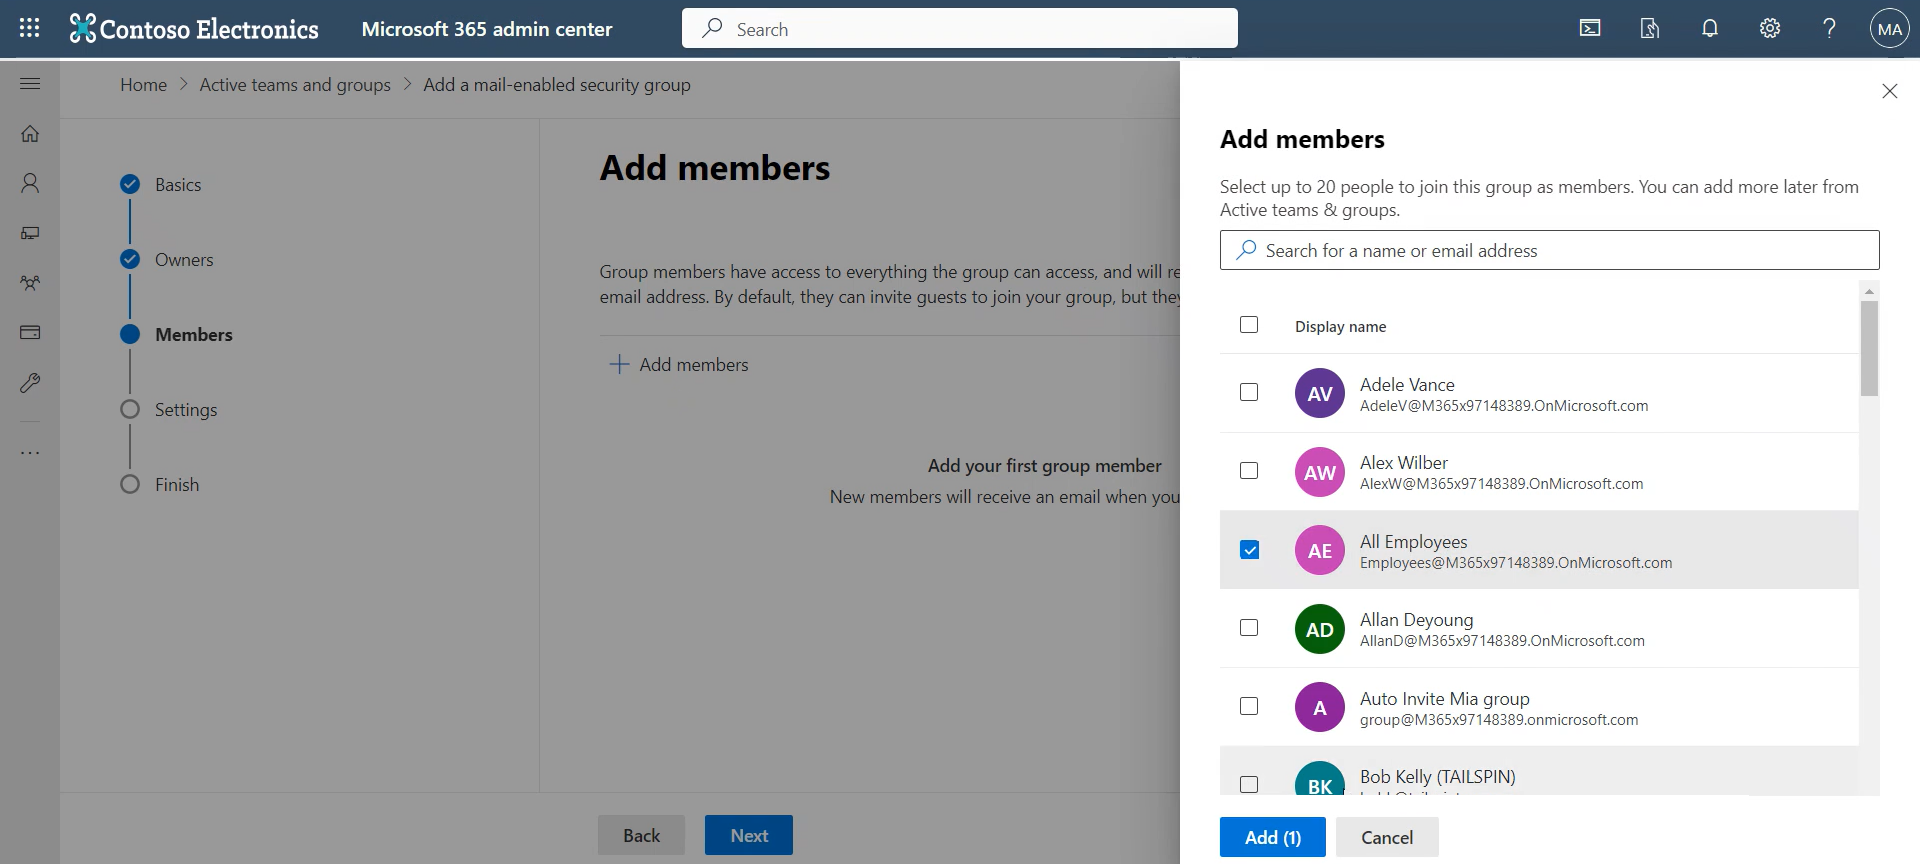Uncheck the All Employees checkbox
Screen dimensions: 1920x864
click(1249, 550)
